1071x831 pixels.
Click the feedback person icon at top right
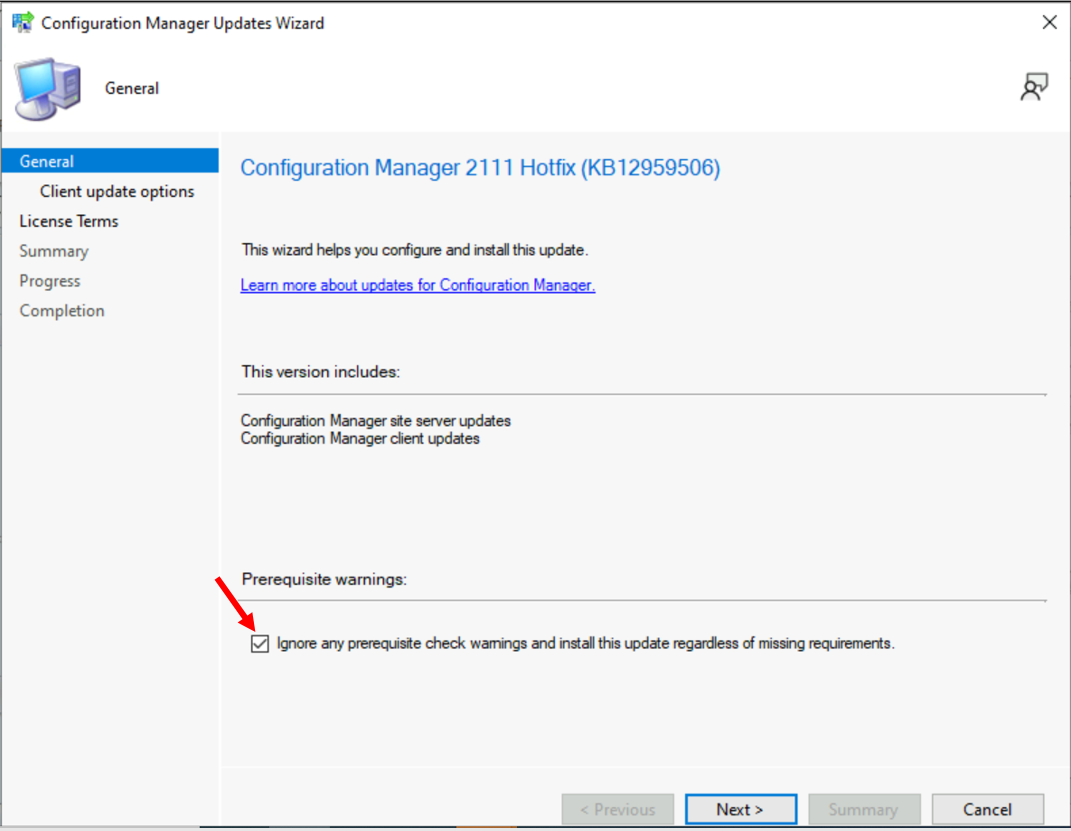tap(1034, 87)
